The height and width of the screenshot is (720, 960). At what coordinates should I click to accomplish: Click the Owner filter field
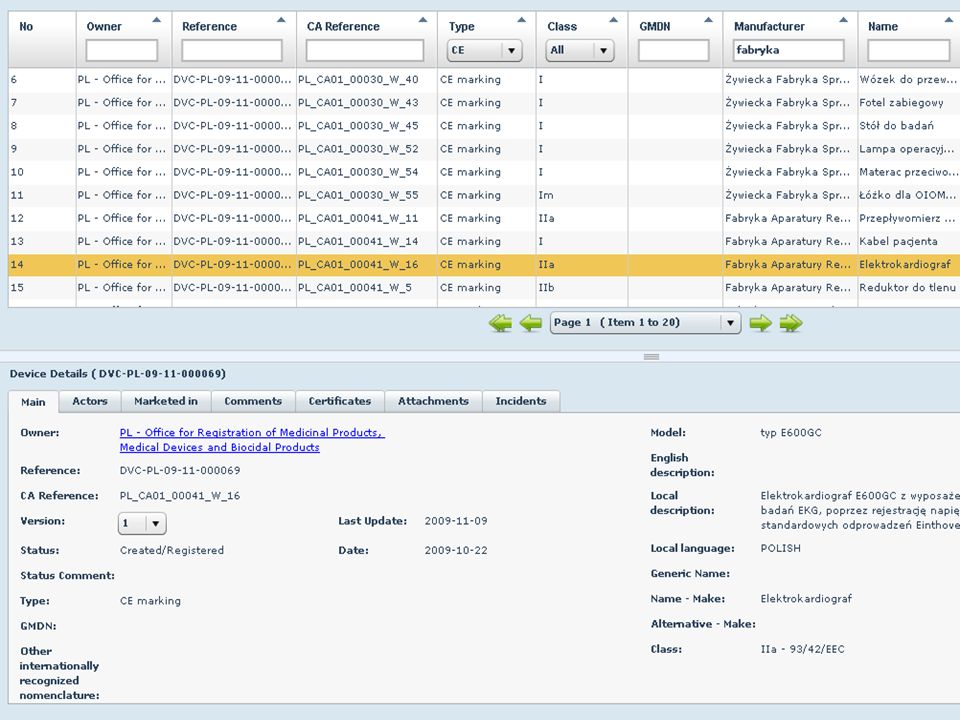point(122,50)
